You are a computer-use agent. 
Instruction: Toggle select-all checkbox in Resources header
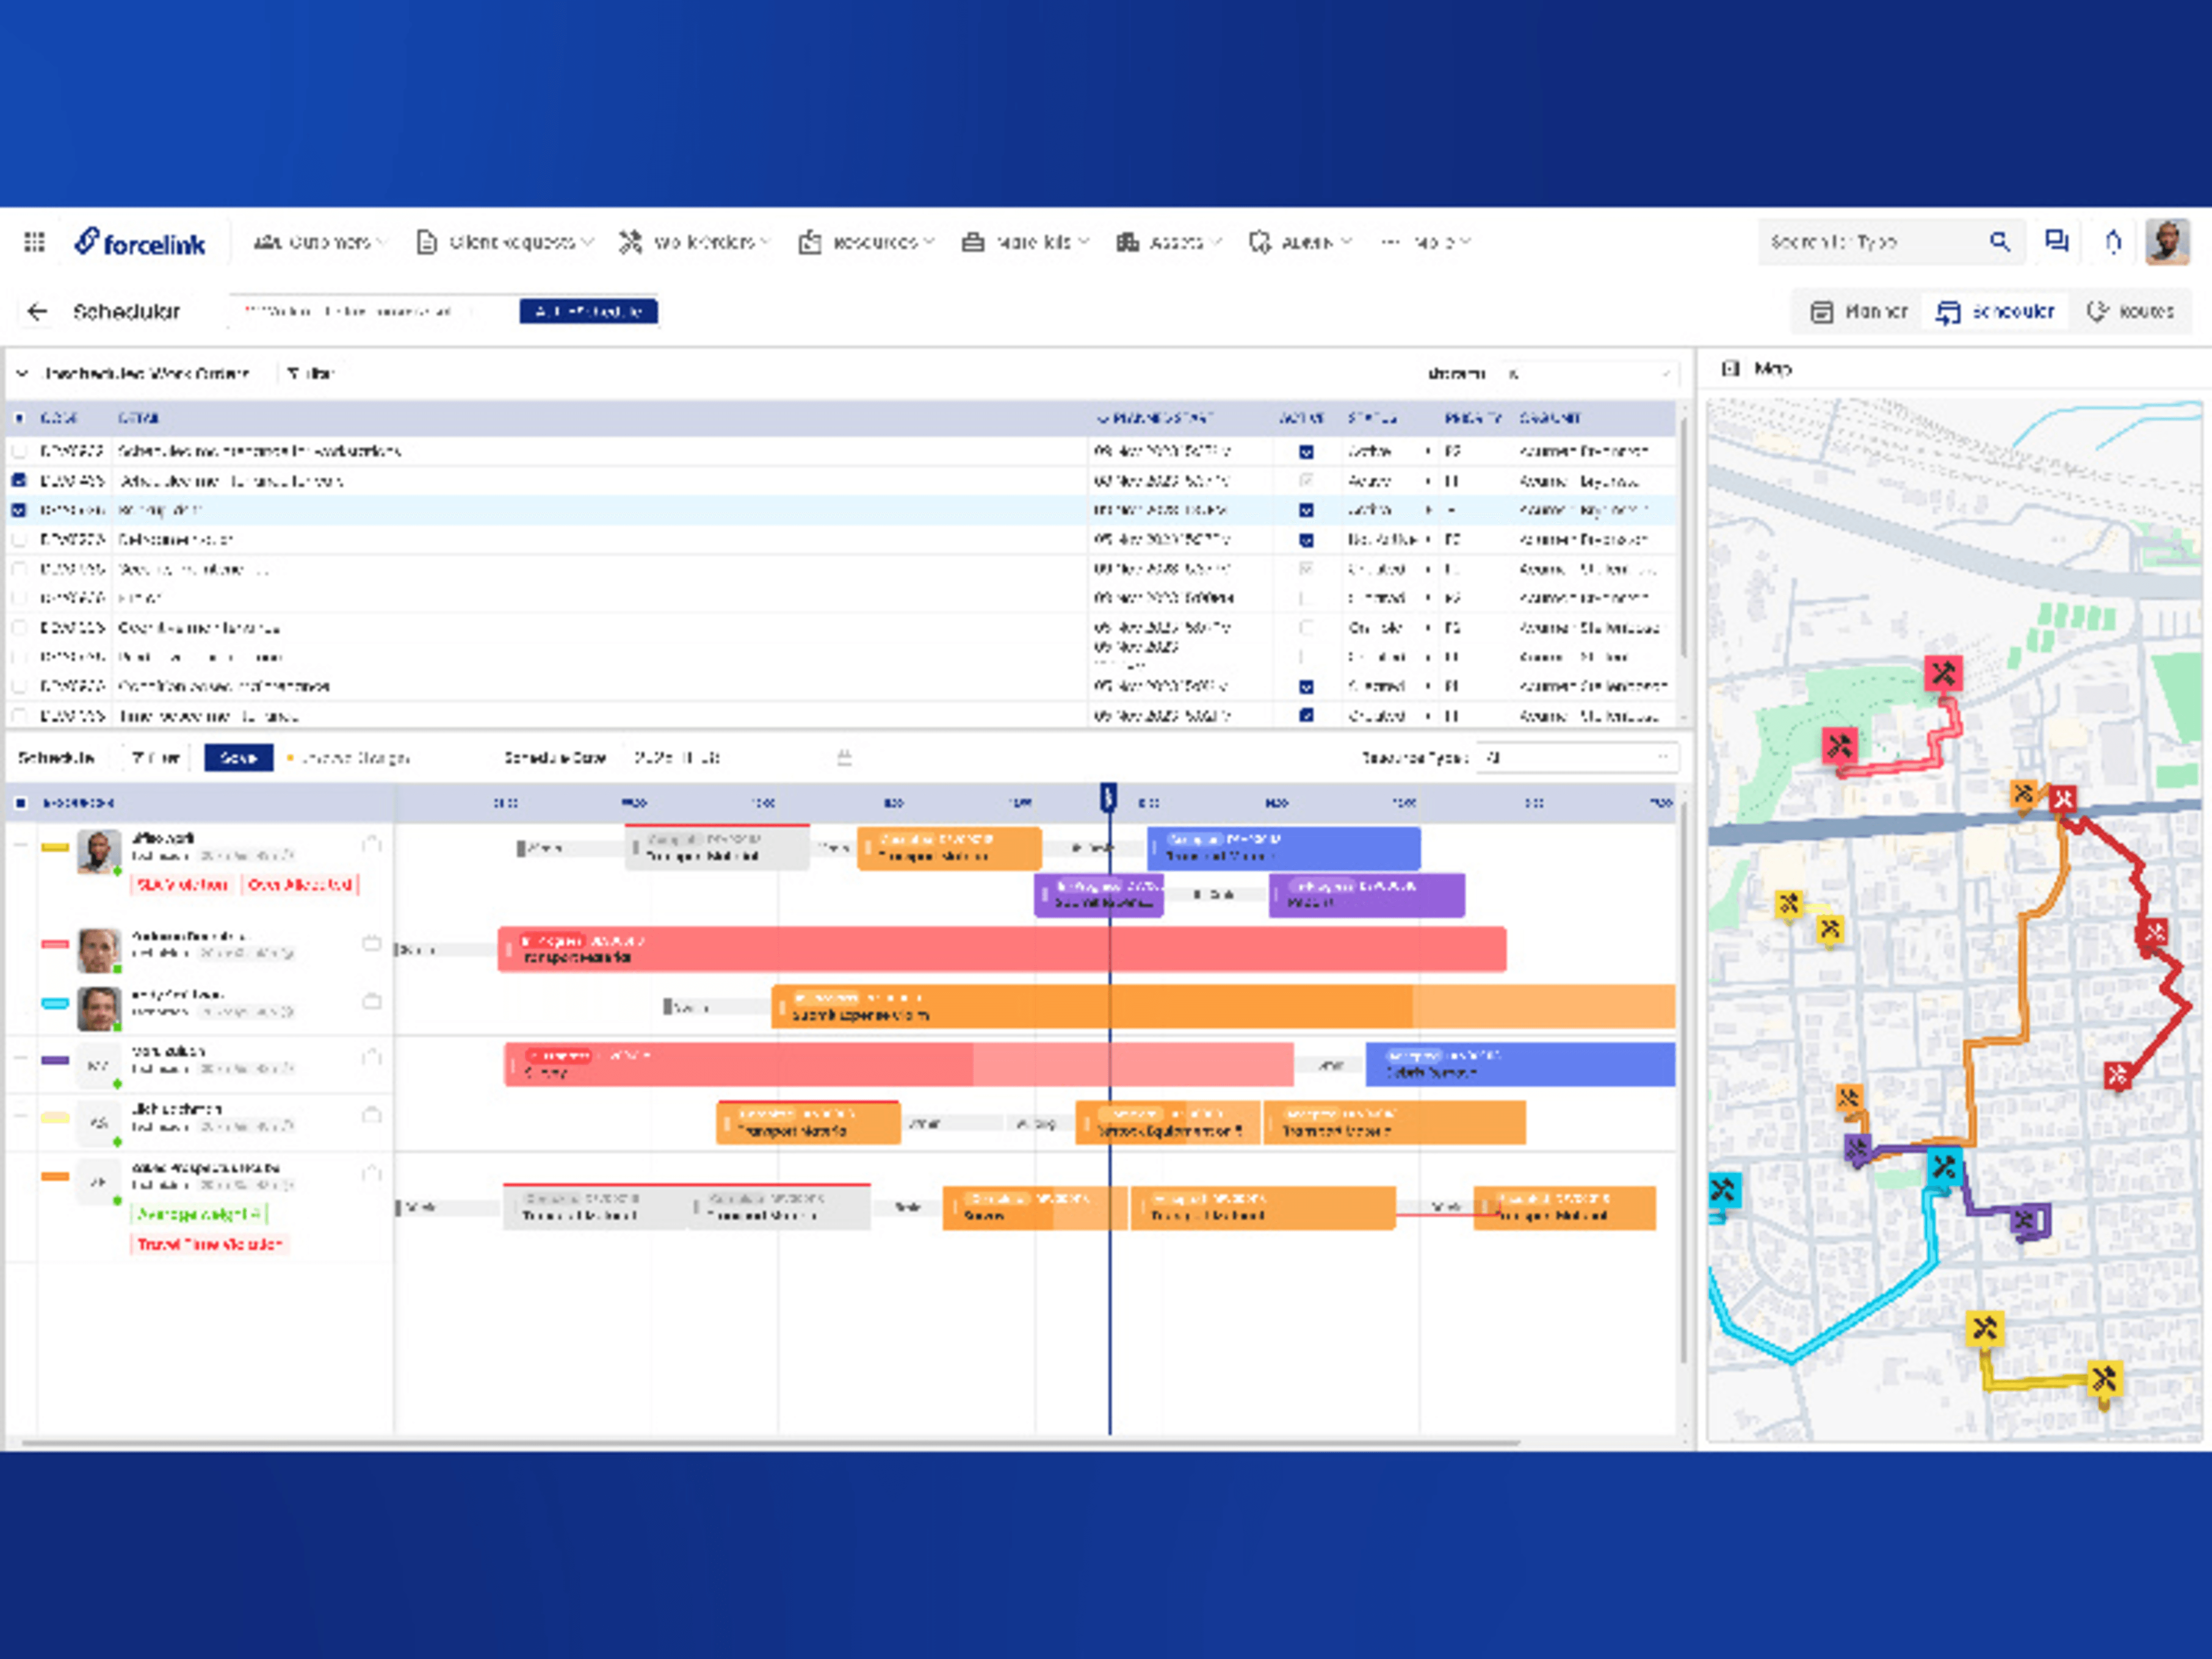(x=21, y=803)
